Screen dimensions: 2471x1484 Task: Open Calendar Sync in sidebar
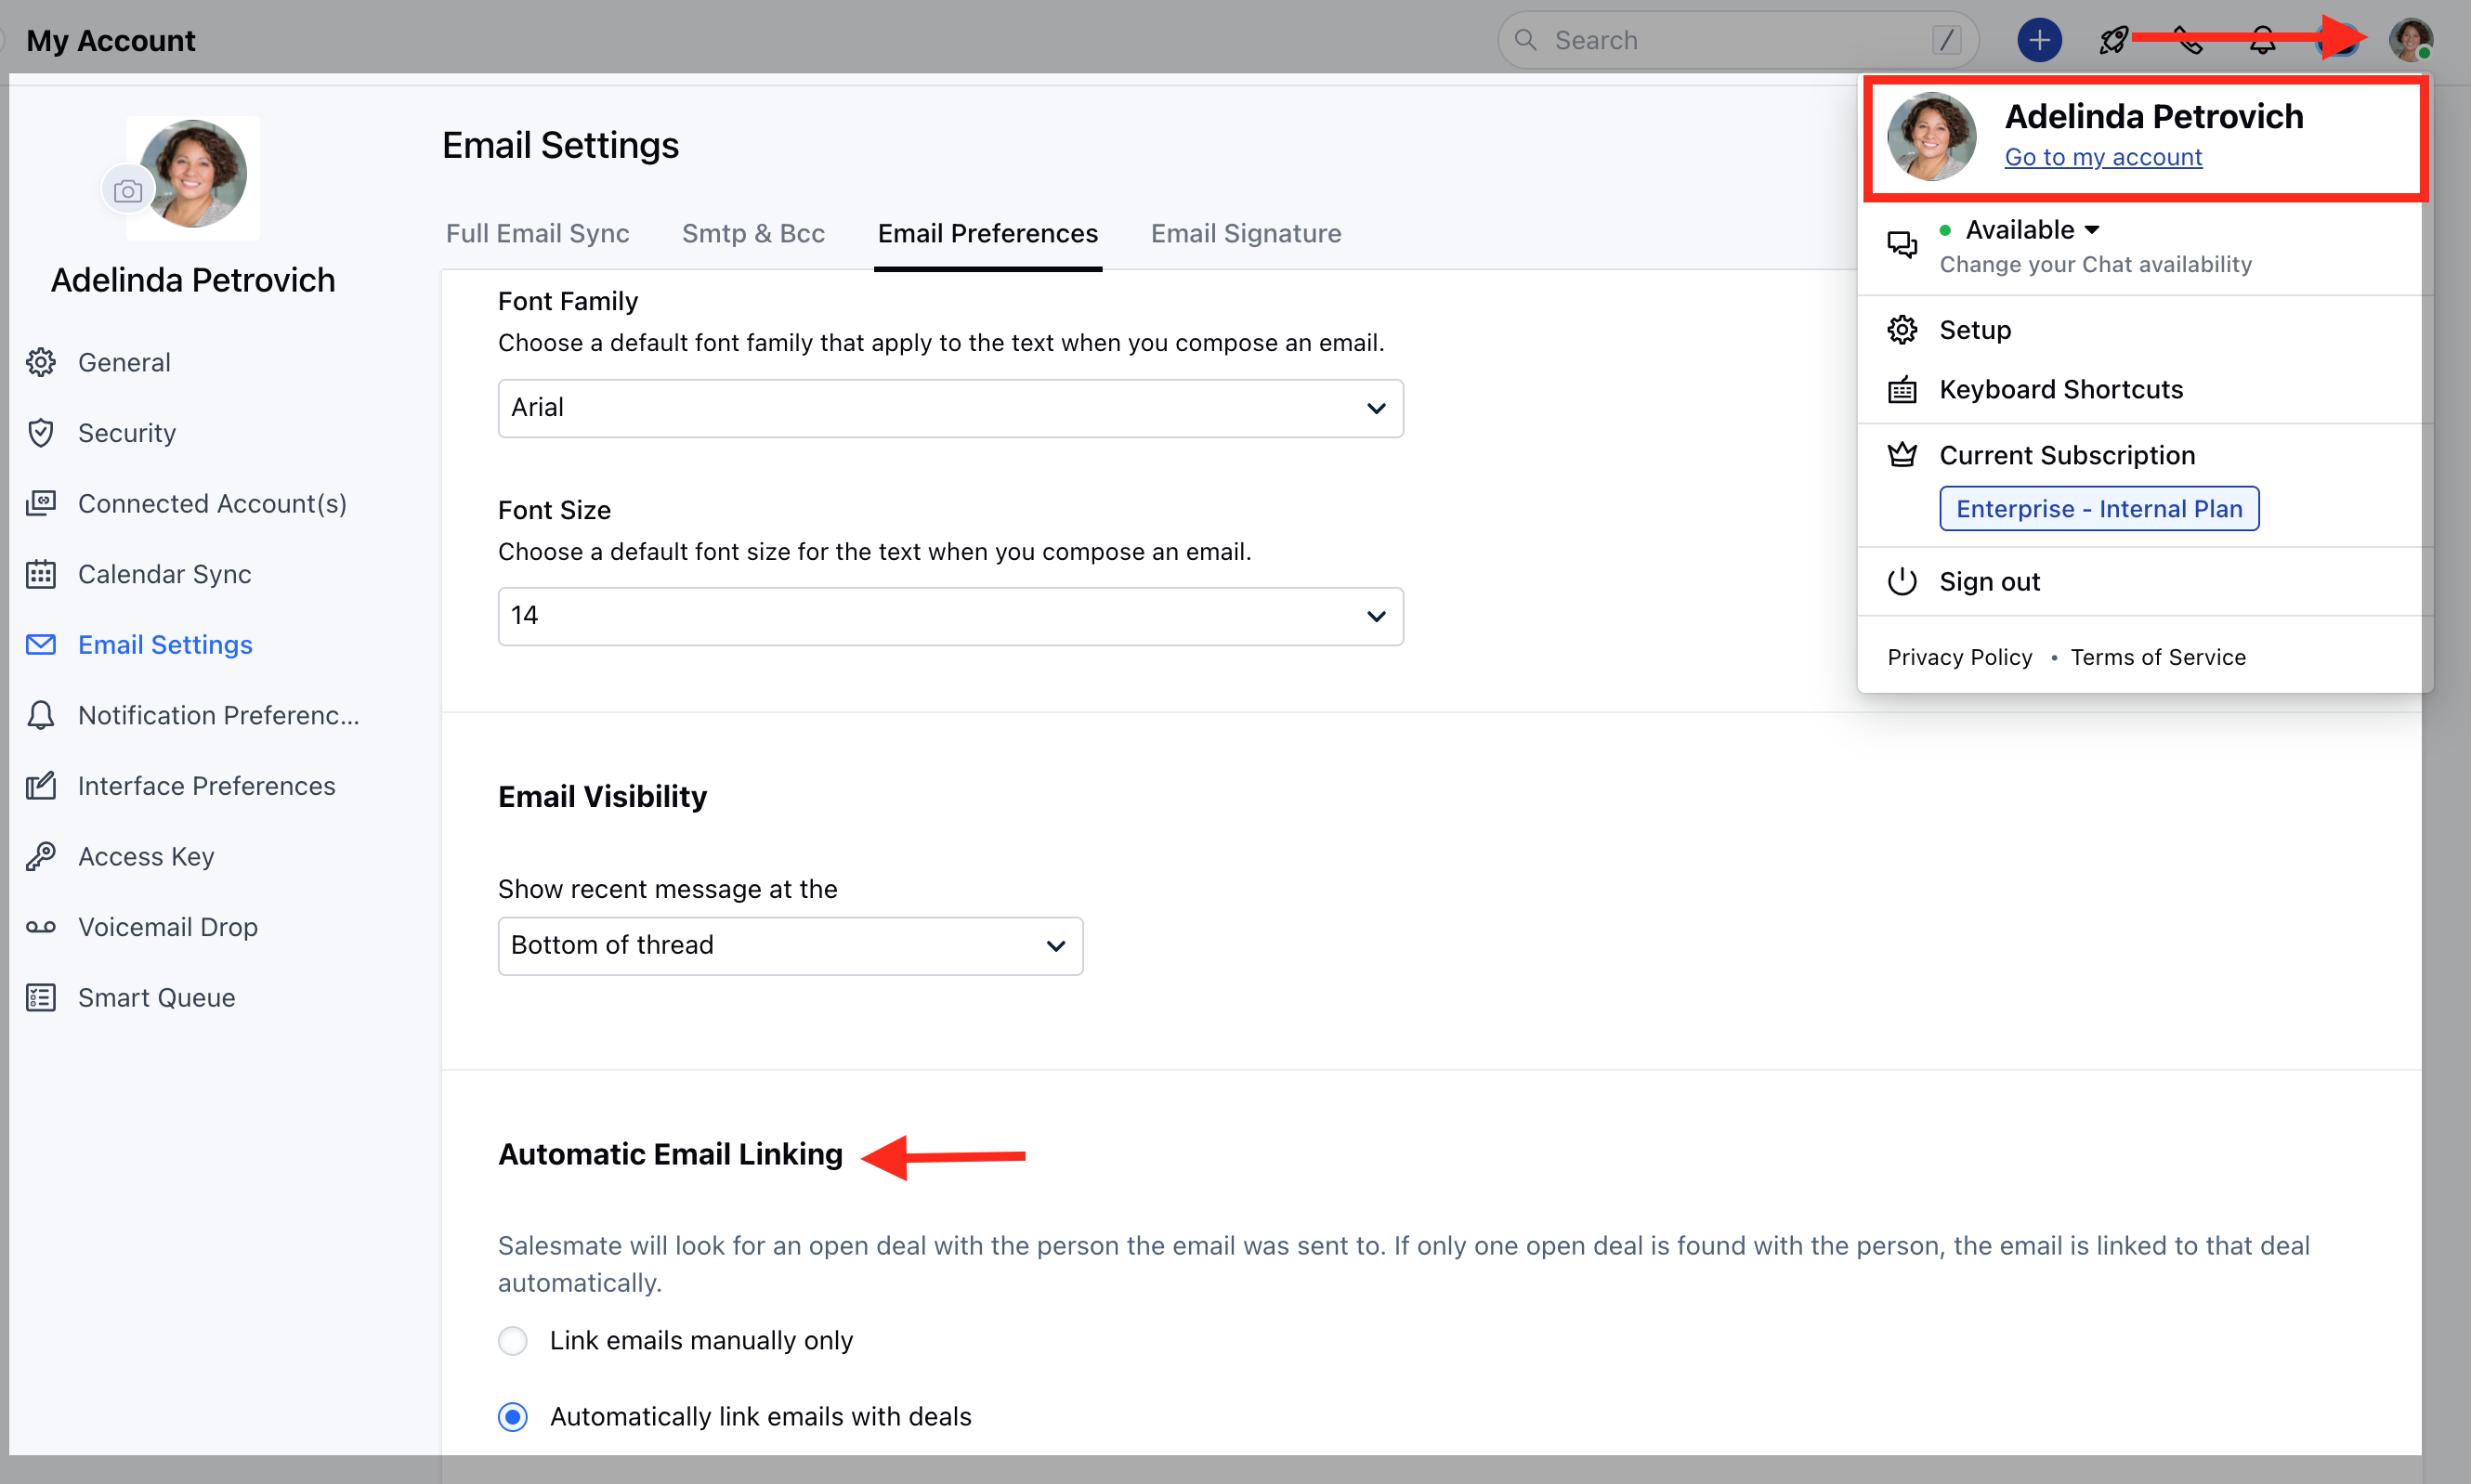[x=164, y=574]
